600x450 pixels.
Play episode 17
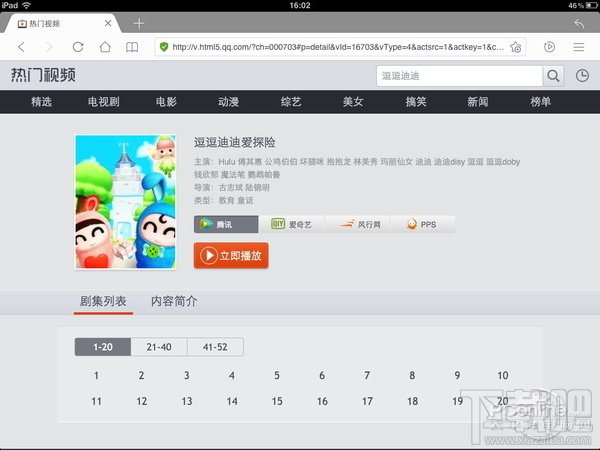pos(367,401)
